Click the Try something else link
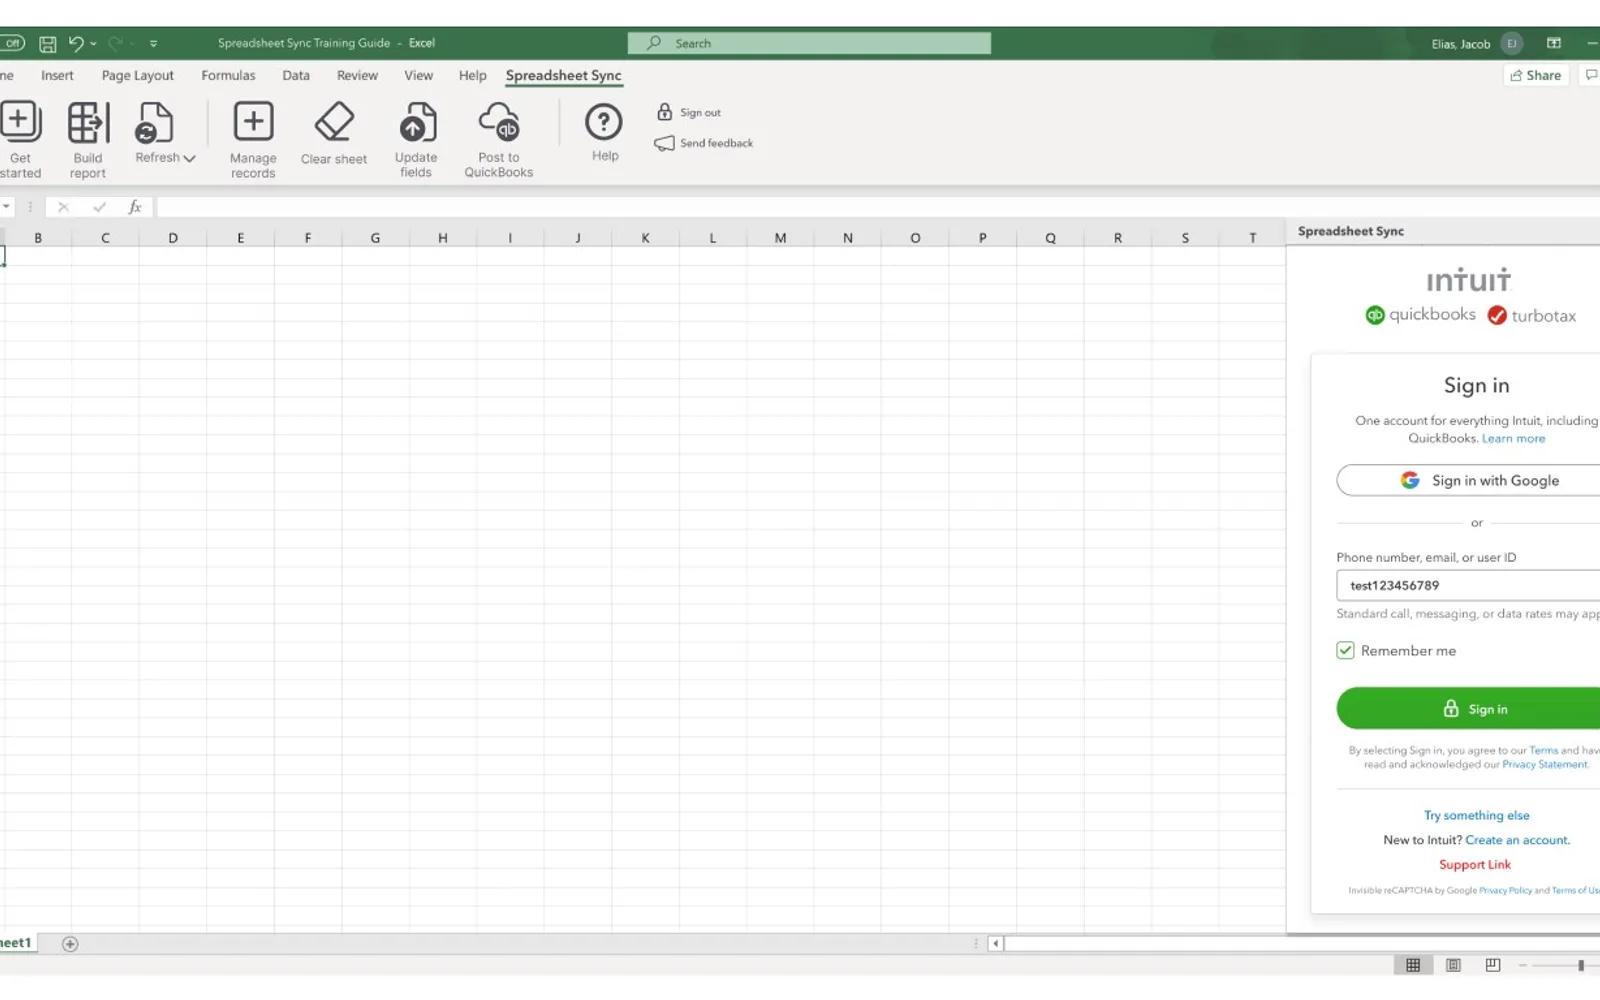This screenshot has width=1600, height=1000. (x=1476, y=815)
